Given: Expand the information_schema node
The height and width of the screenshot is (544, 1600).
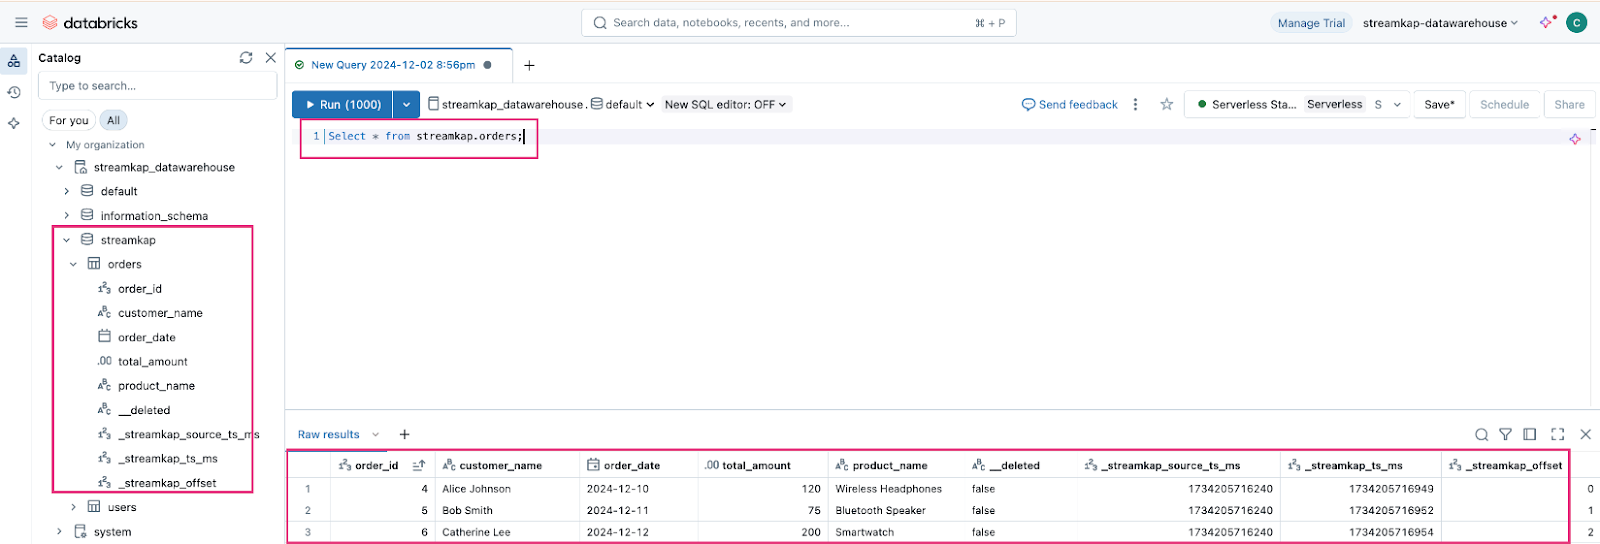Looking at the screenshot, I should (x=67, y=216).
